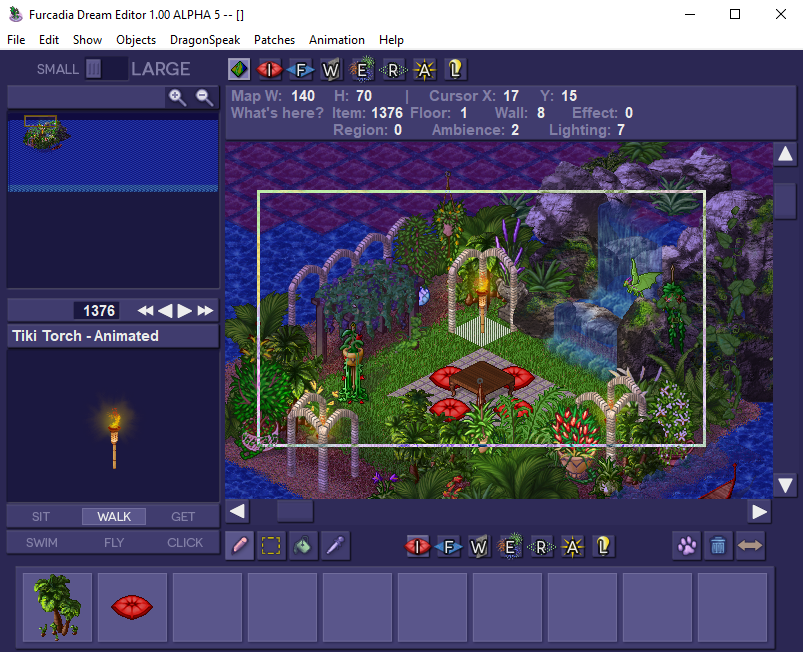This screenshot has height=652, width=803.
Task: Select the paint bucket fill tool
Action: pyautogui.click(x=303, y=545)
